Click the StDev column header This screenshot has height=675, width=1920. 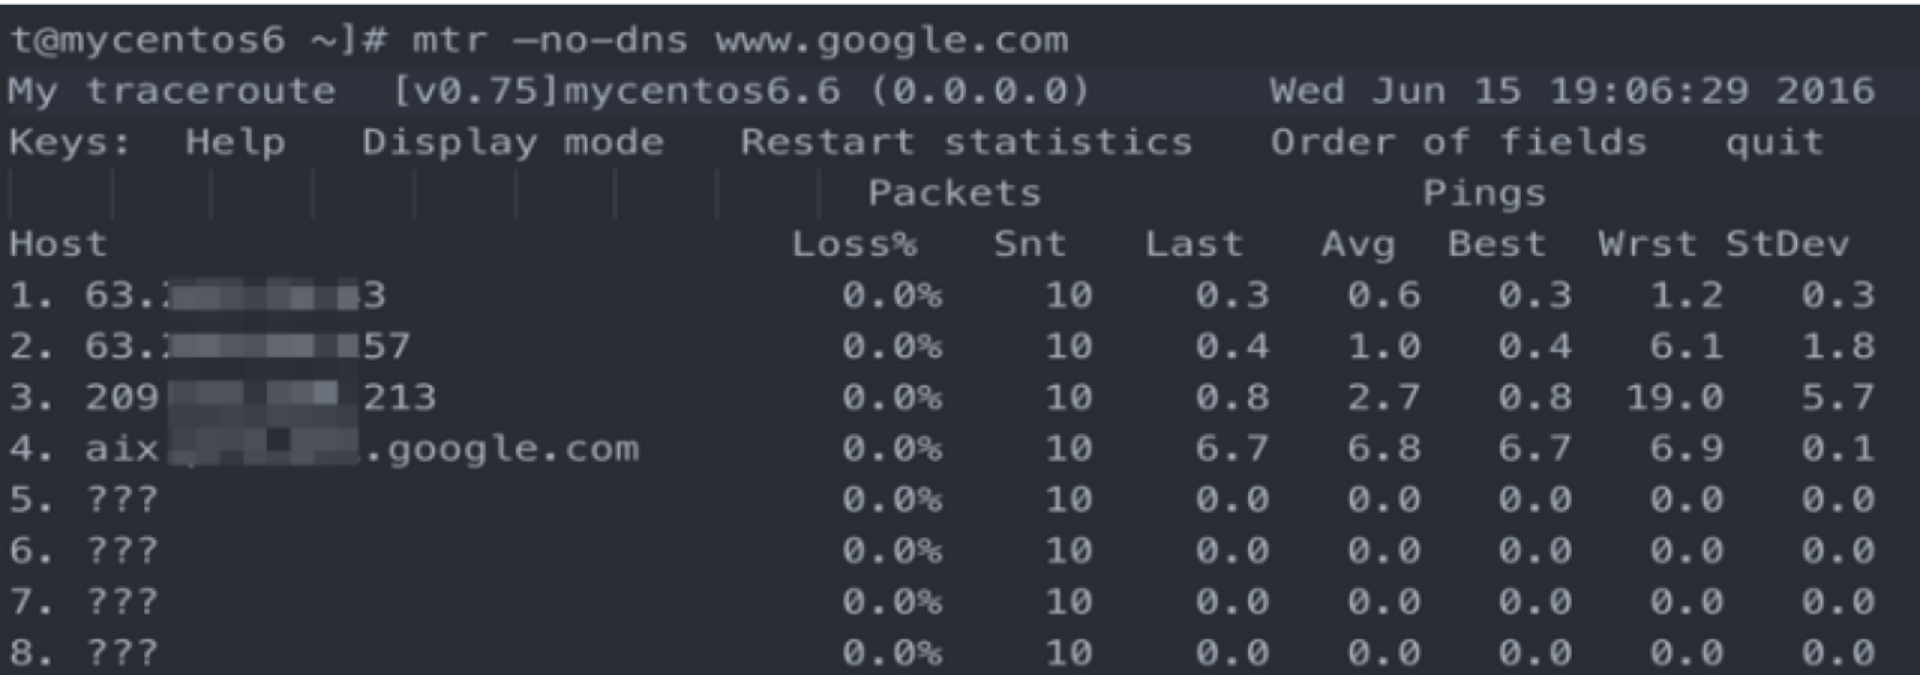tap(1787, 244)
